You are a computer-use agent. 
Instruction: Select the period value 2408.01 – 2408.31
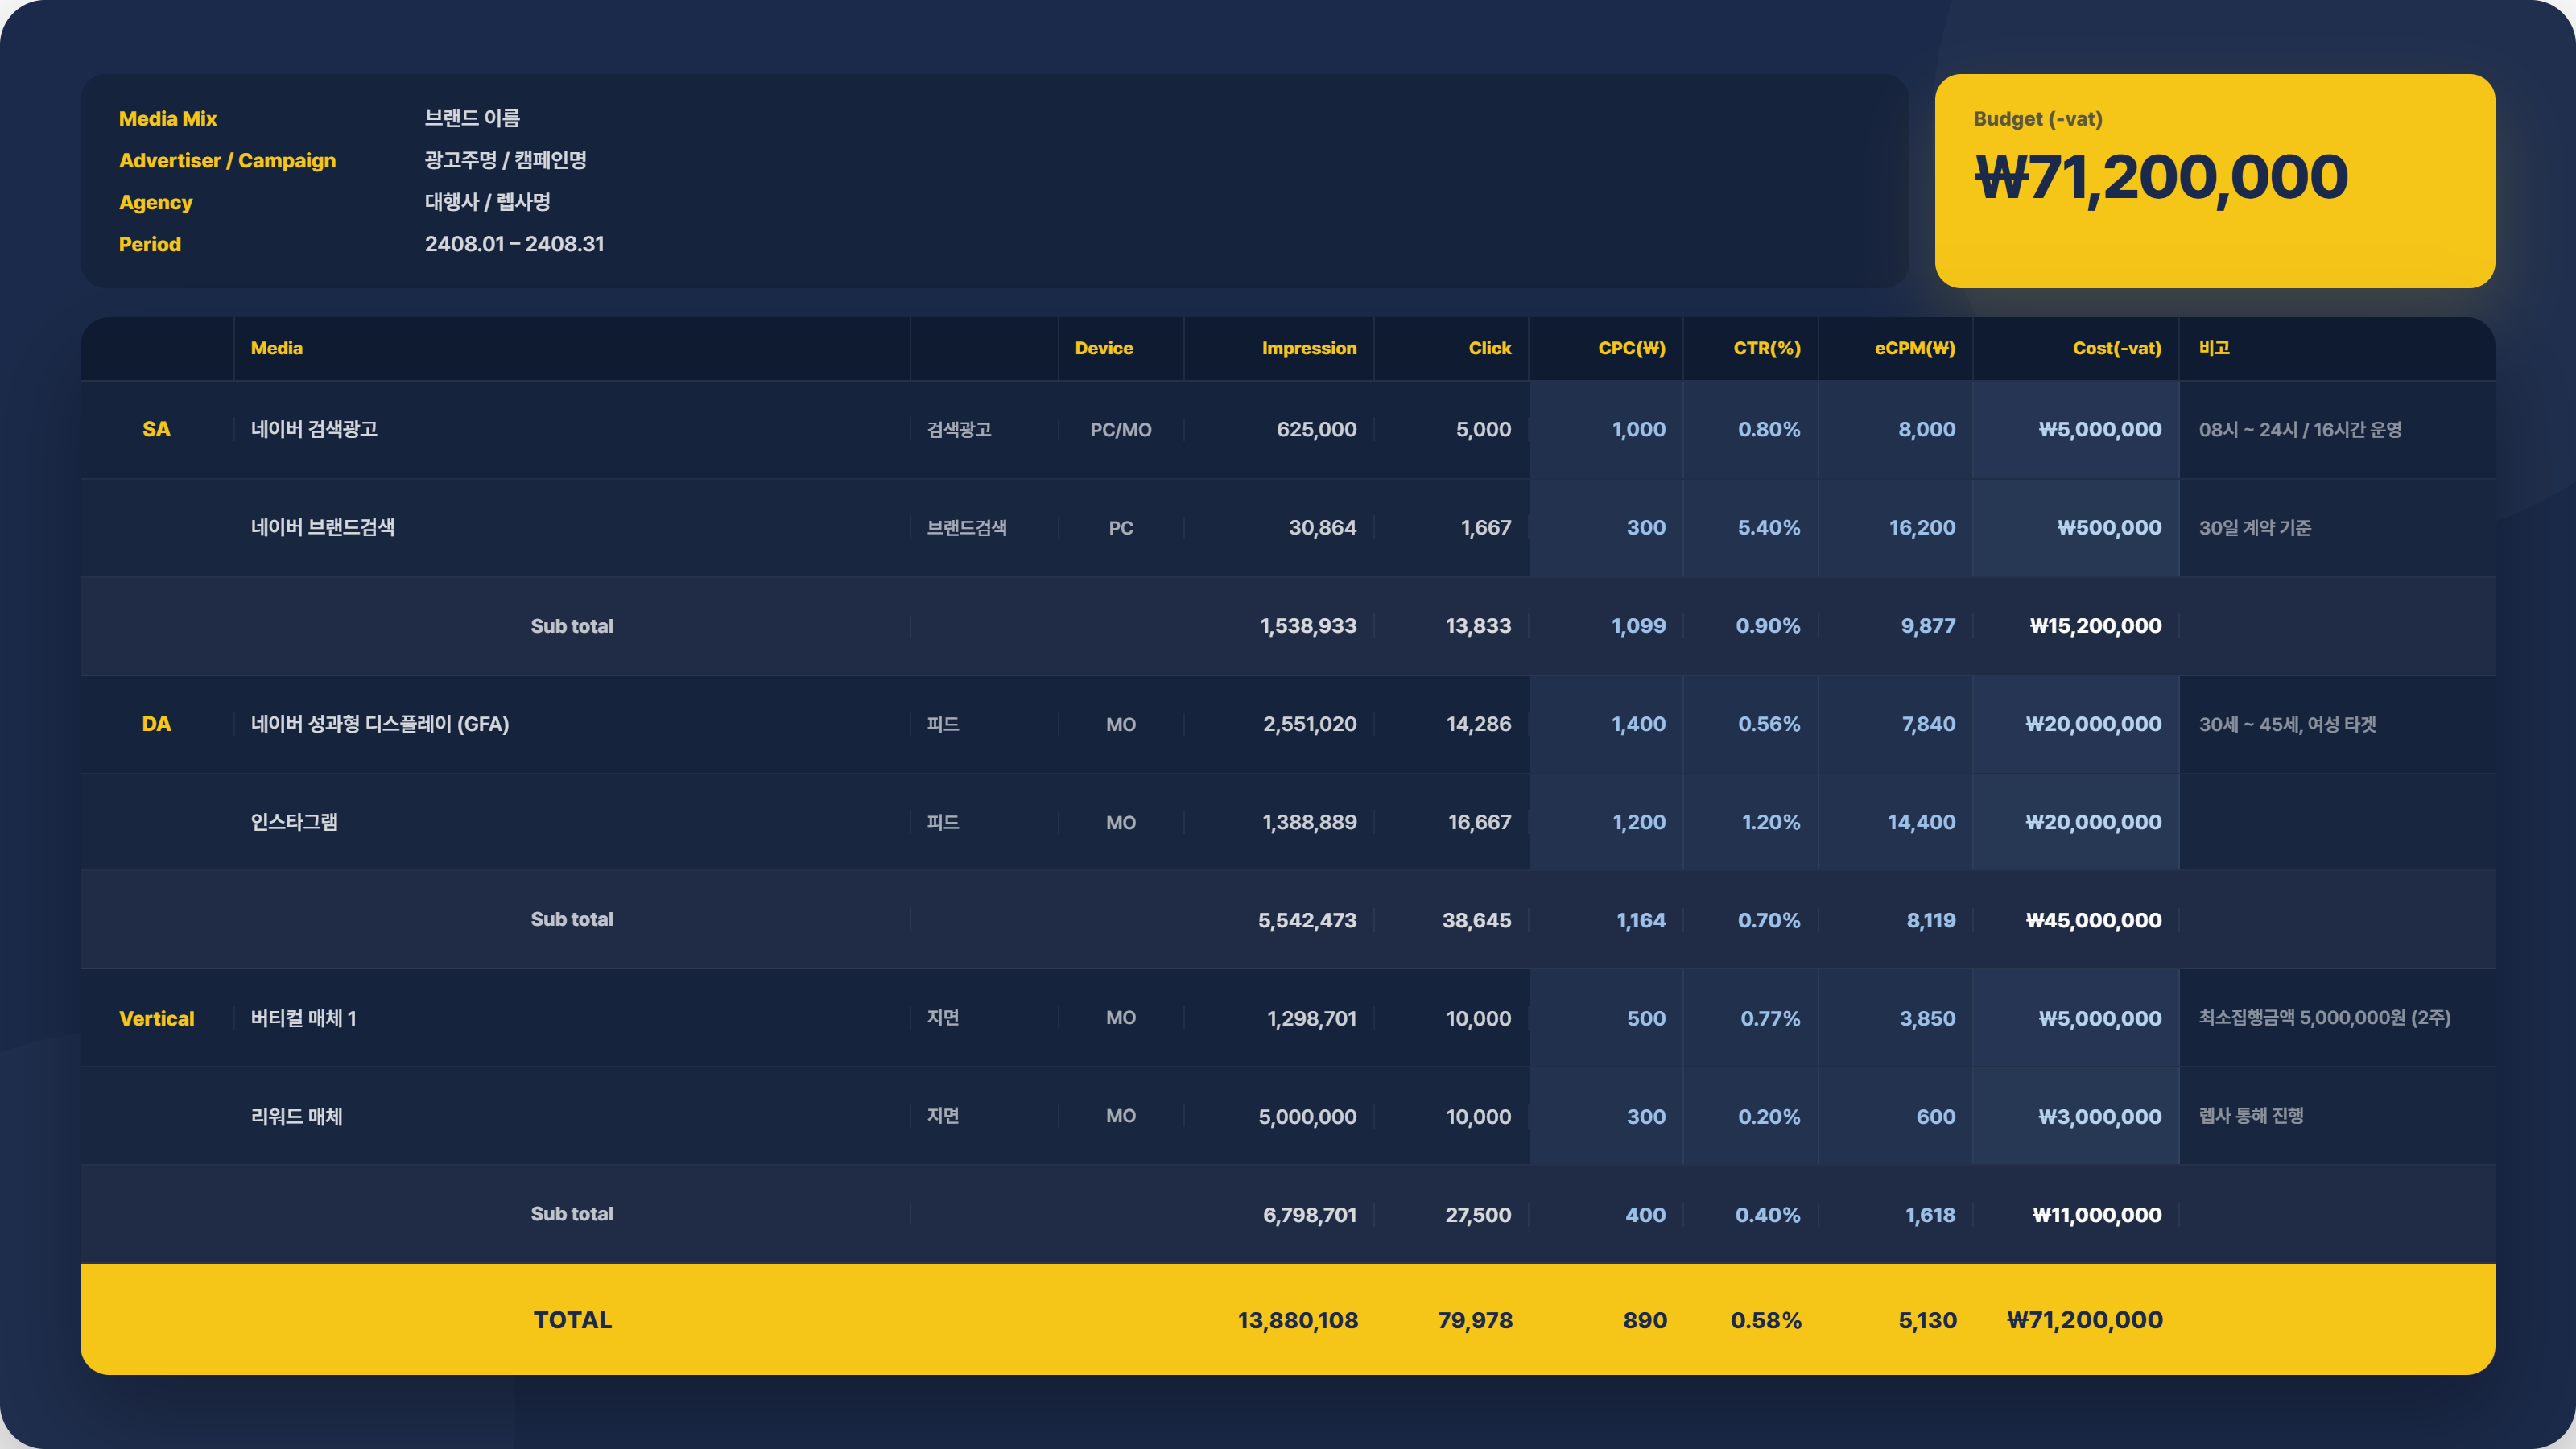pyautogui.click(x=514, y=244)
